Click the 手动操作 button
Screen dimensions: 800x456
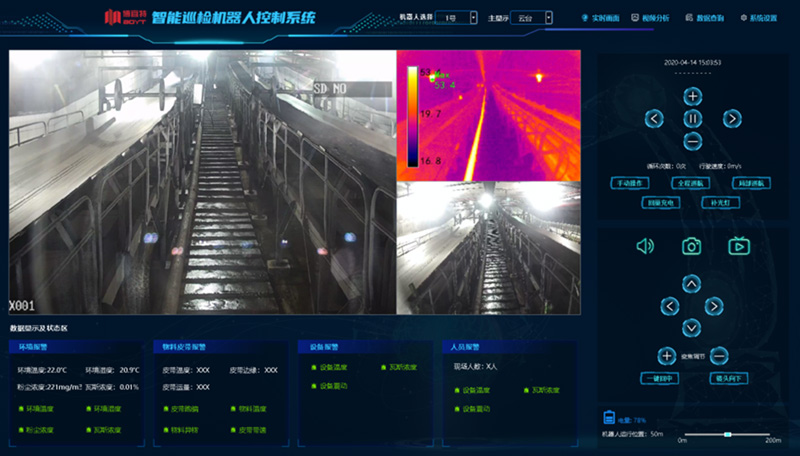pyautogui.click(x=631, y=183)
